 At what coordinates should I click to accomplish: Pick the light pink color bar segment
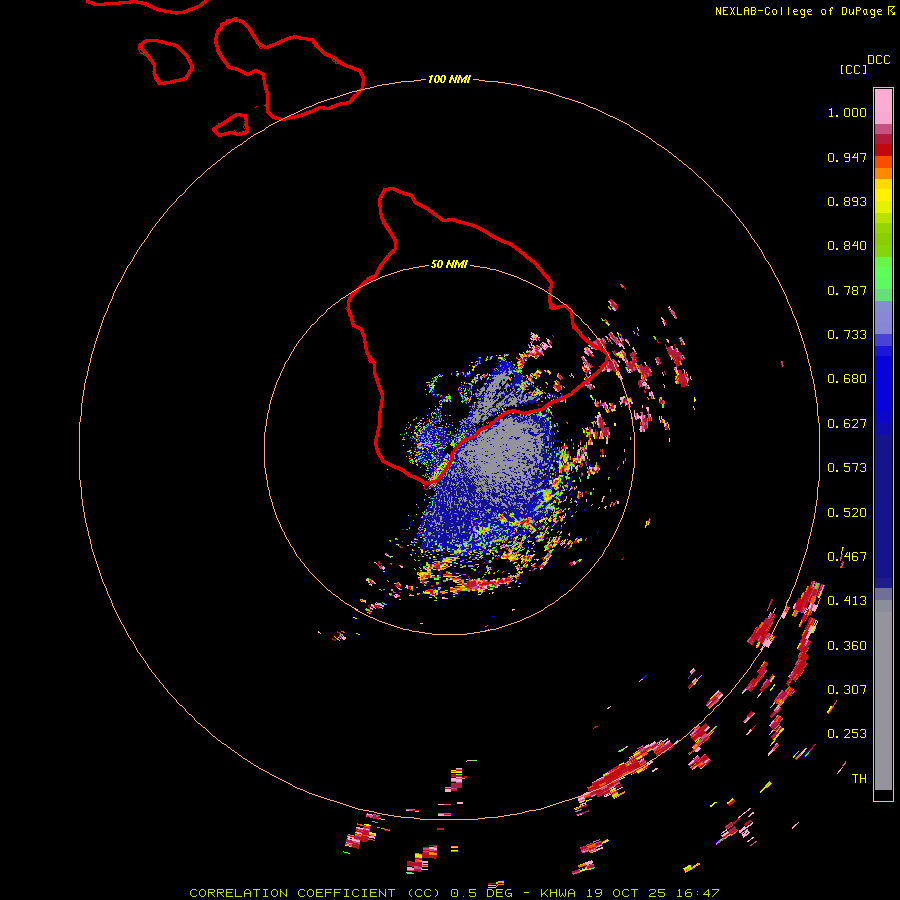pyautogui.click(x=883, y=106)
